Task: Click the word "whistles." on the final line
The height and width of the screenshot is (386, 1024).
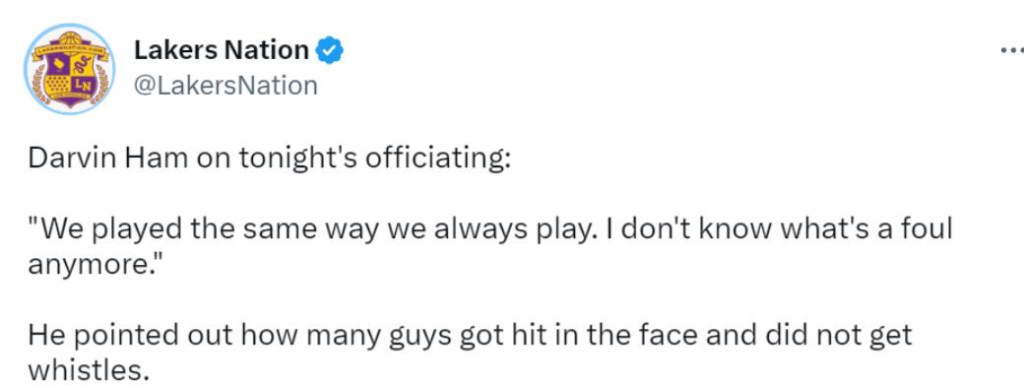Action: point(85,371)
